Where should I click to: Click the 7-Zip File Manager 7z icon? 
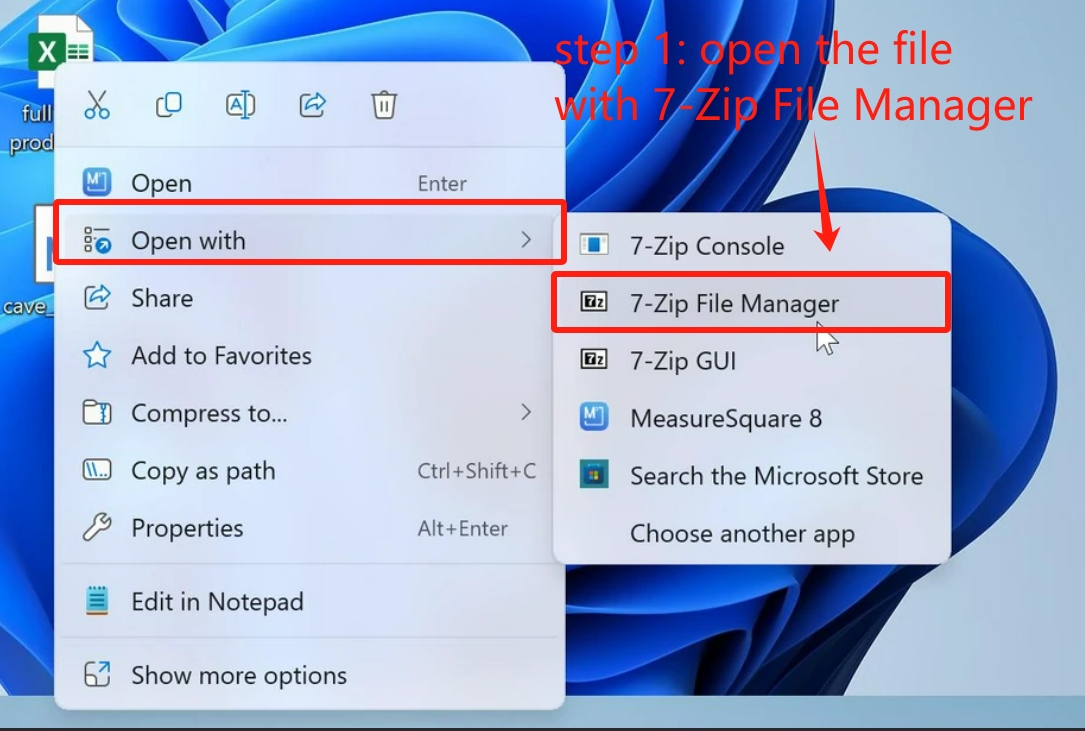[594, 302]
